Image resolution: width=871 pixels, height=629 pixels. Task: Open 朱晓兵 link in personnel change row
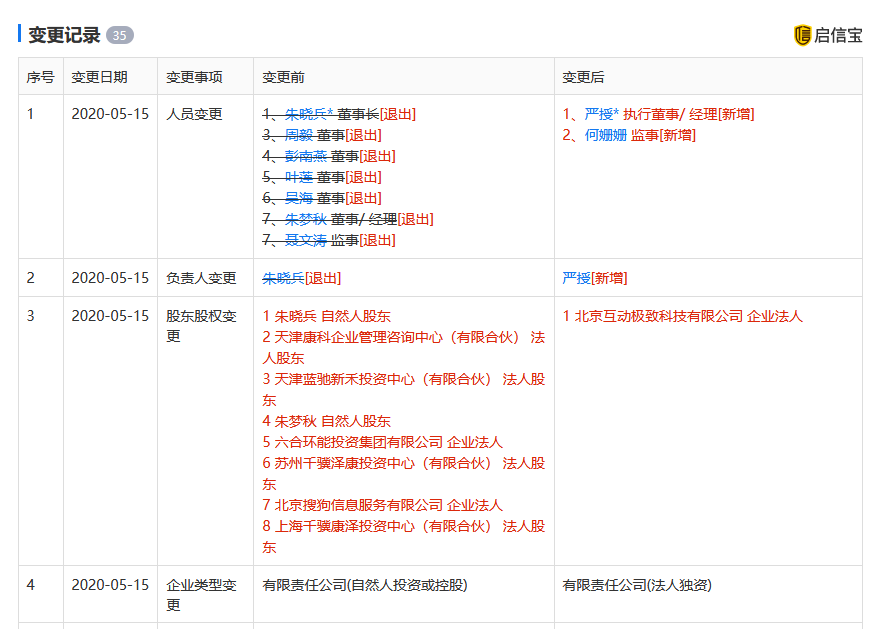coord(309,114)
